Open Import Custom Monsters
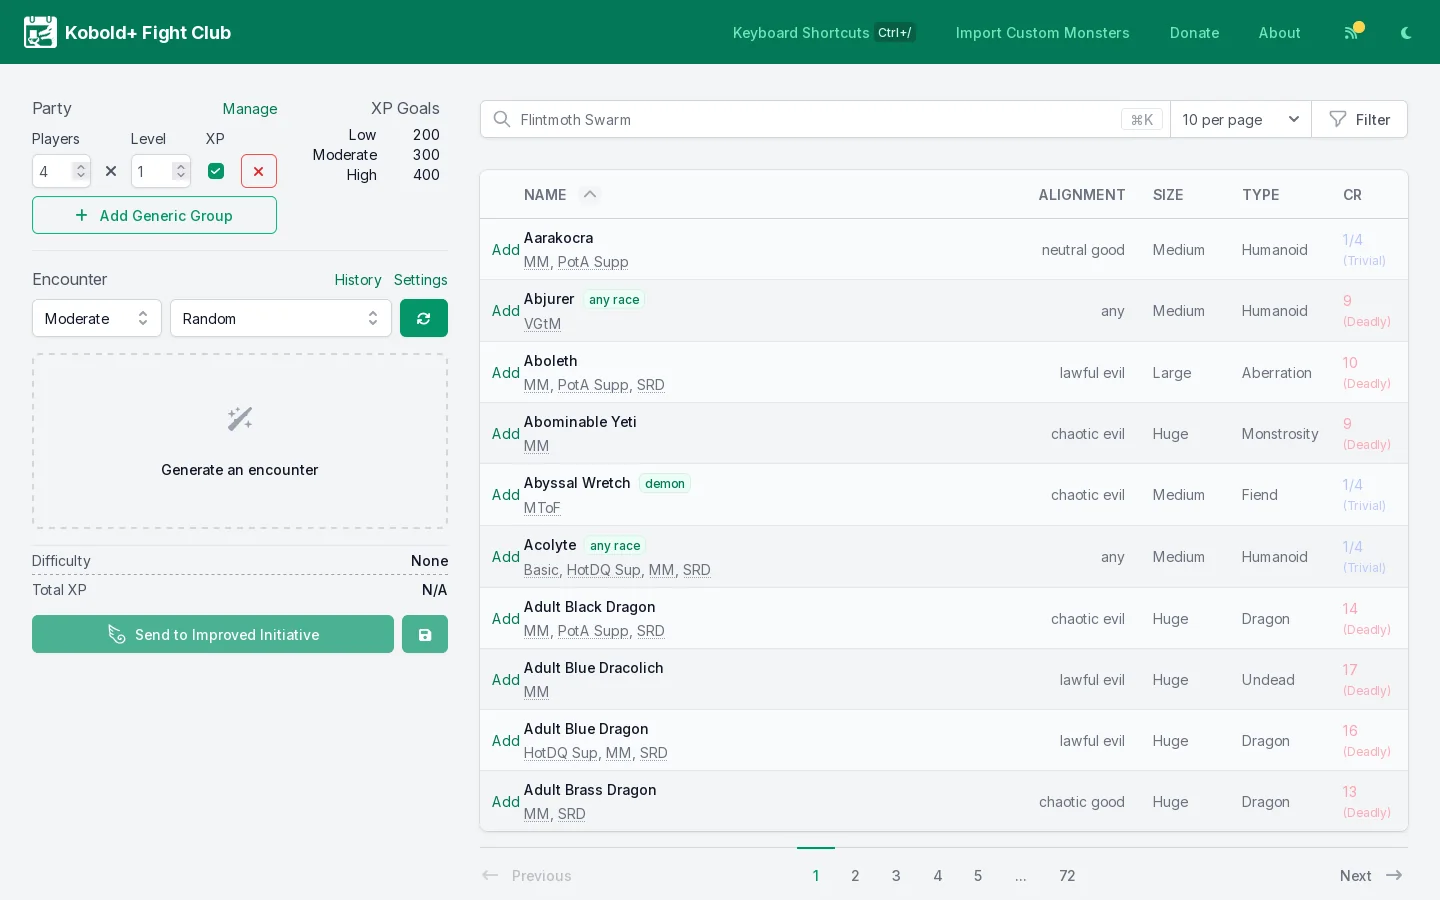Image resolution: width=1440 pixels, height=900 pixels. 1043,33
